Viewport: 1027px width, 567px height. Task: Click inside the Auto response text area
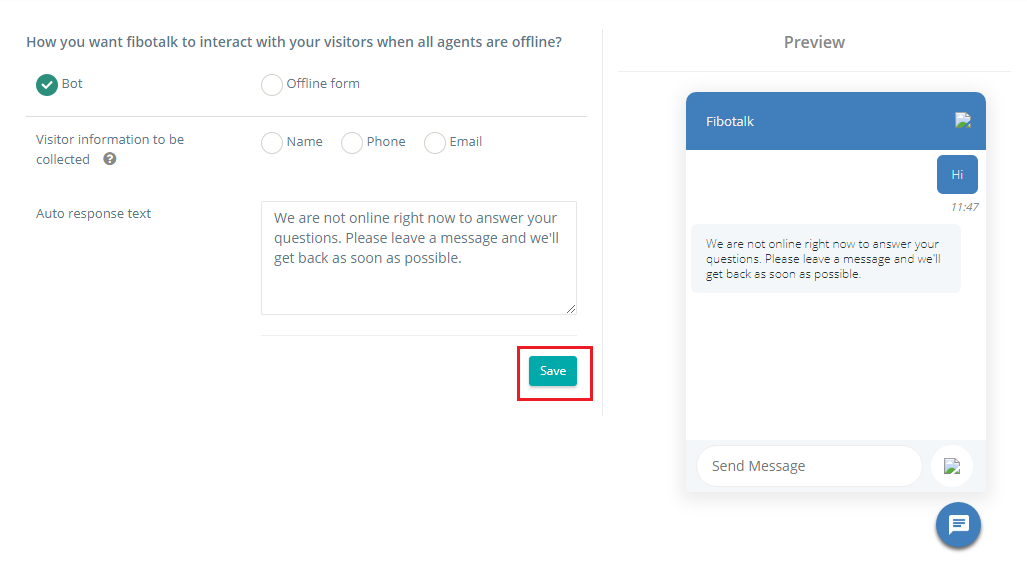[x=419, y=258]
